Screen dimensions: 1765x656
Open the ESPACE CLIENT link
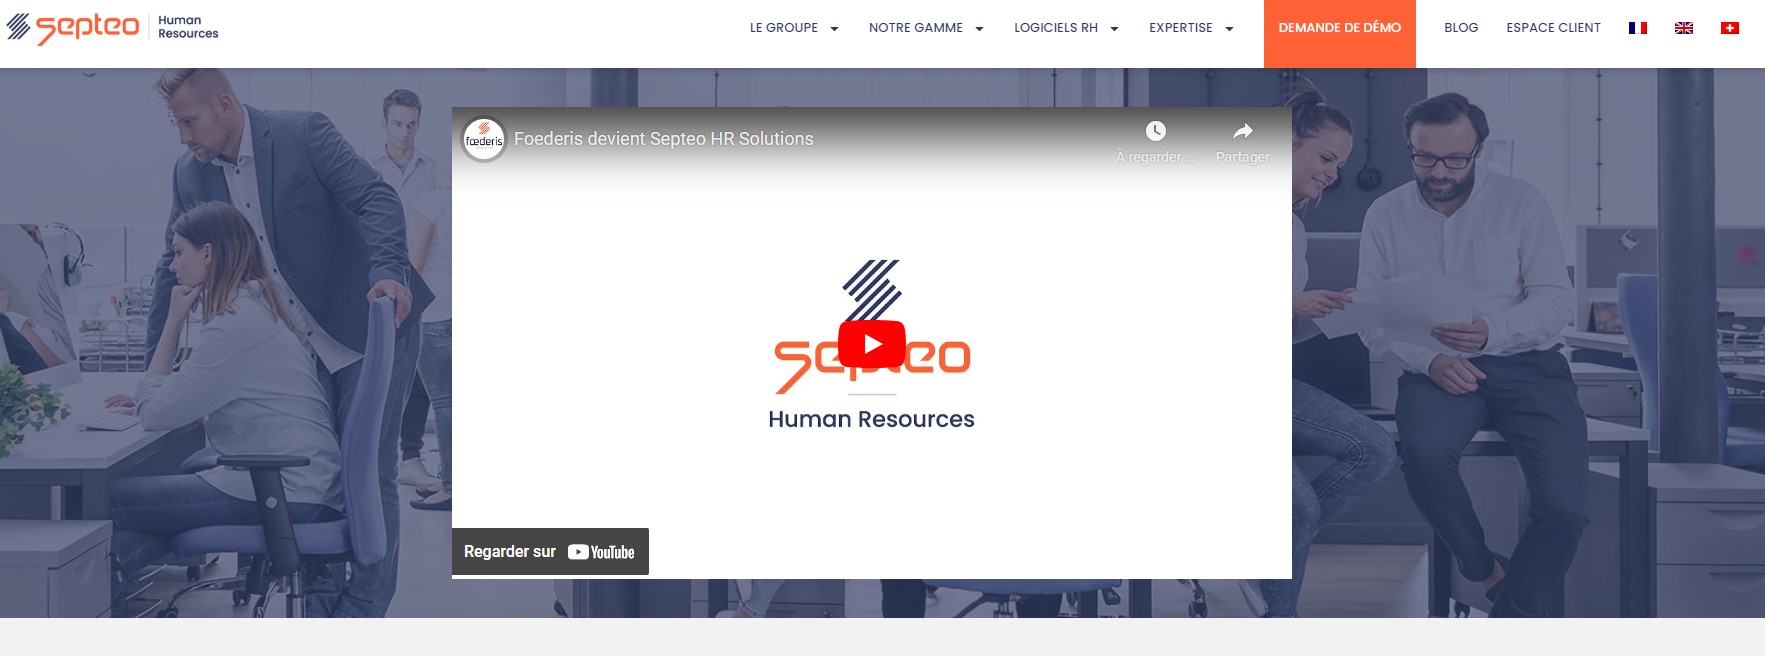click(x=1553, y=28)
